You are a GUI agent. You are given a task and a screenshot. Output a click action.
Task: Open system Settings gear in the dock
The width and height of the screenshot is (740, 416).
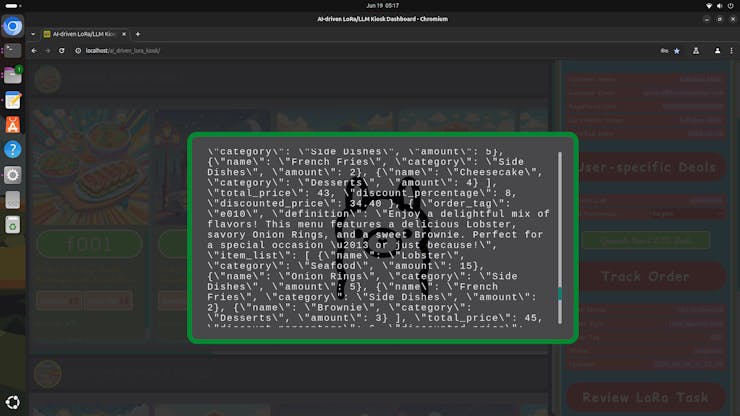13,175
